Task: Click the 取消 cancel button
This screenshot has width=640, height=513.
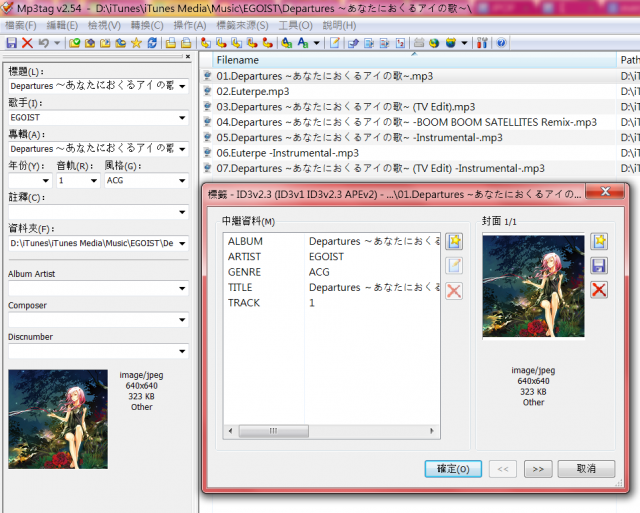Action: tap(586, 469)
